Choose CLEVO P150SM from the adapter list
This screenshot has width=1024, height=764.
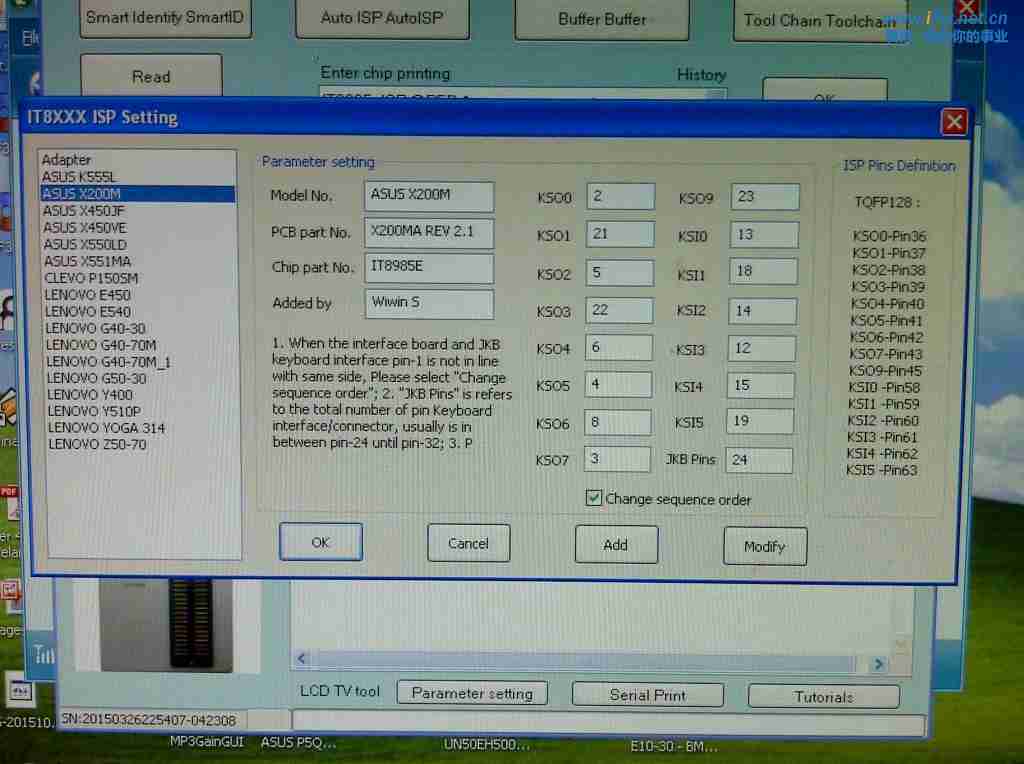[x=92, y=278]
